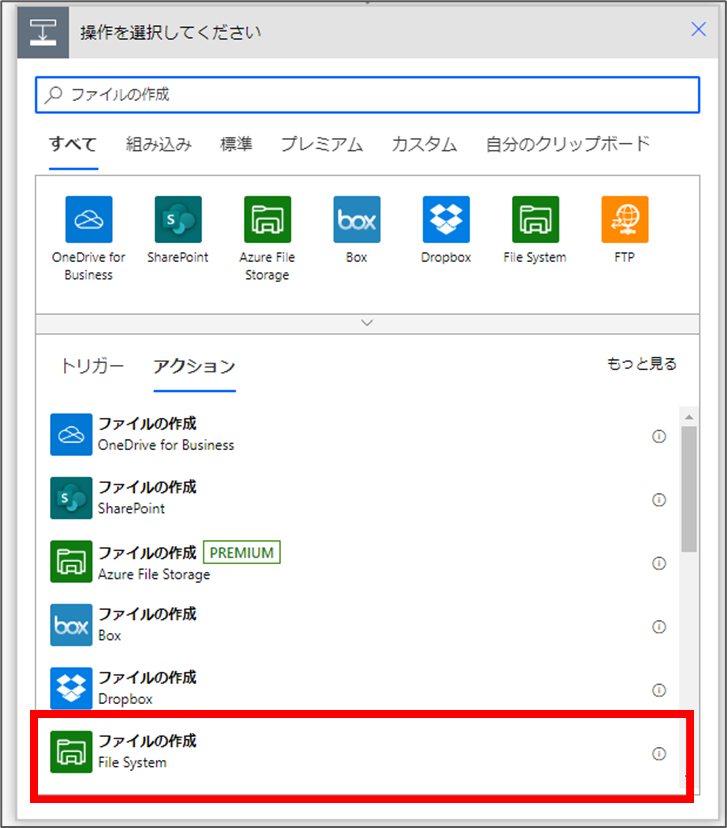This screenshot has width=727, height=828.
Task: Click the Dropbox action row icon
Action: click(x=71, y=688)
